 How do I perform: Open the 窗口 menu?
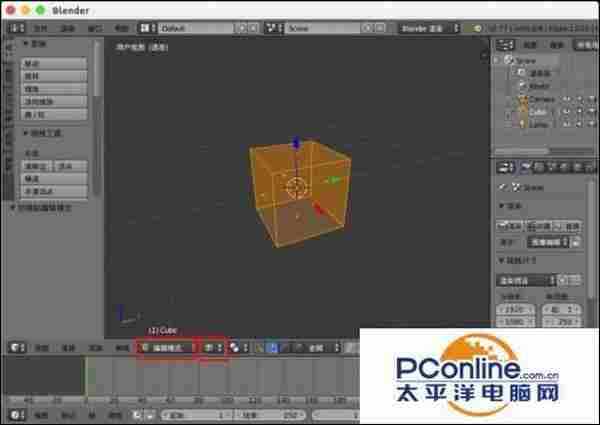coord(95,28)
